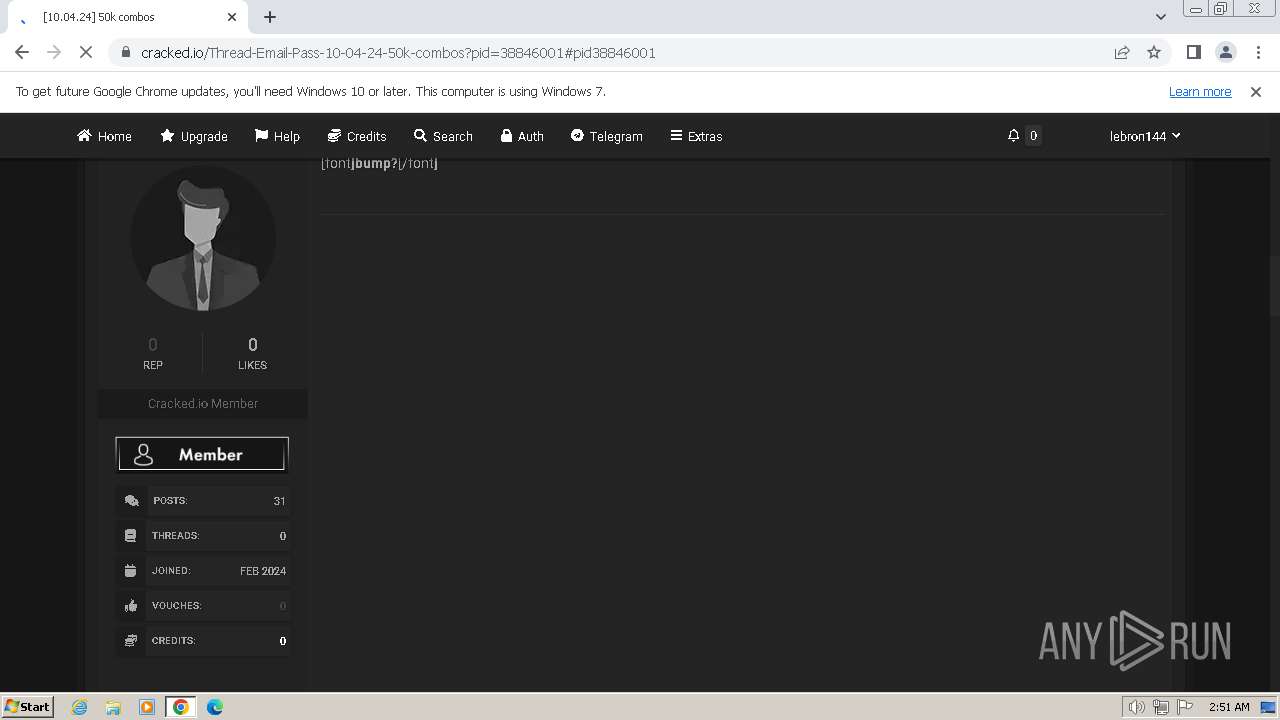
Task: Click the network tray icon
Action: 1161,707
